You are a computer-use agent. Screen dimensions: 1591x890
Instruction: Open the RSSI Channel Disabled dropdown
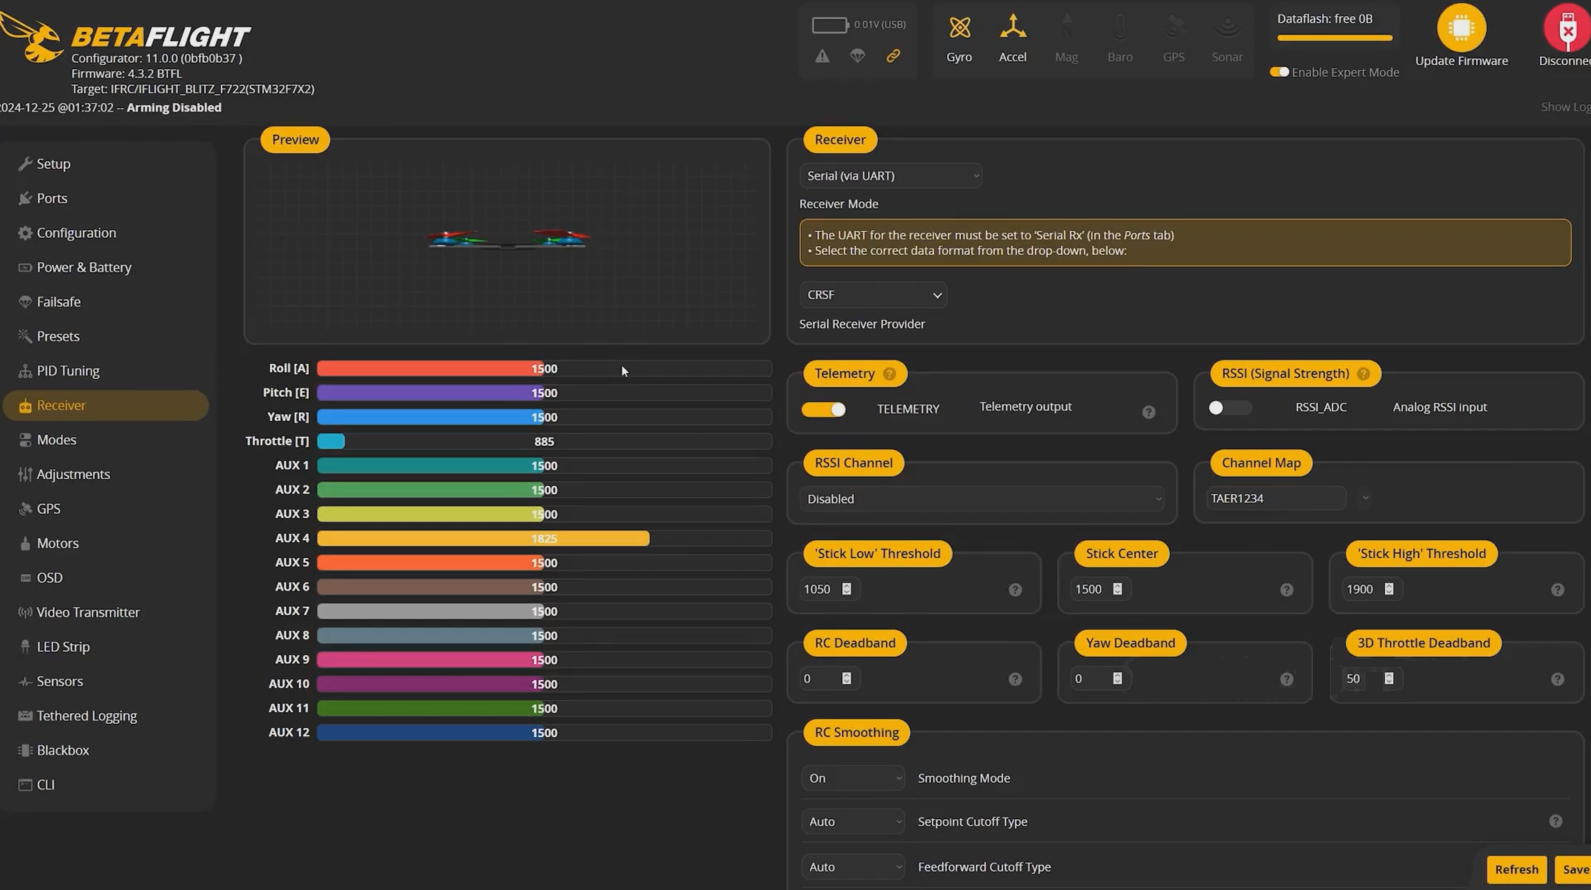pyautogui.click(x=981, y=499)
